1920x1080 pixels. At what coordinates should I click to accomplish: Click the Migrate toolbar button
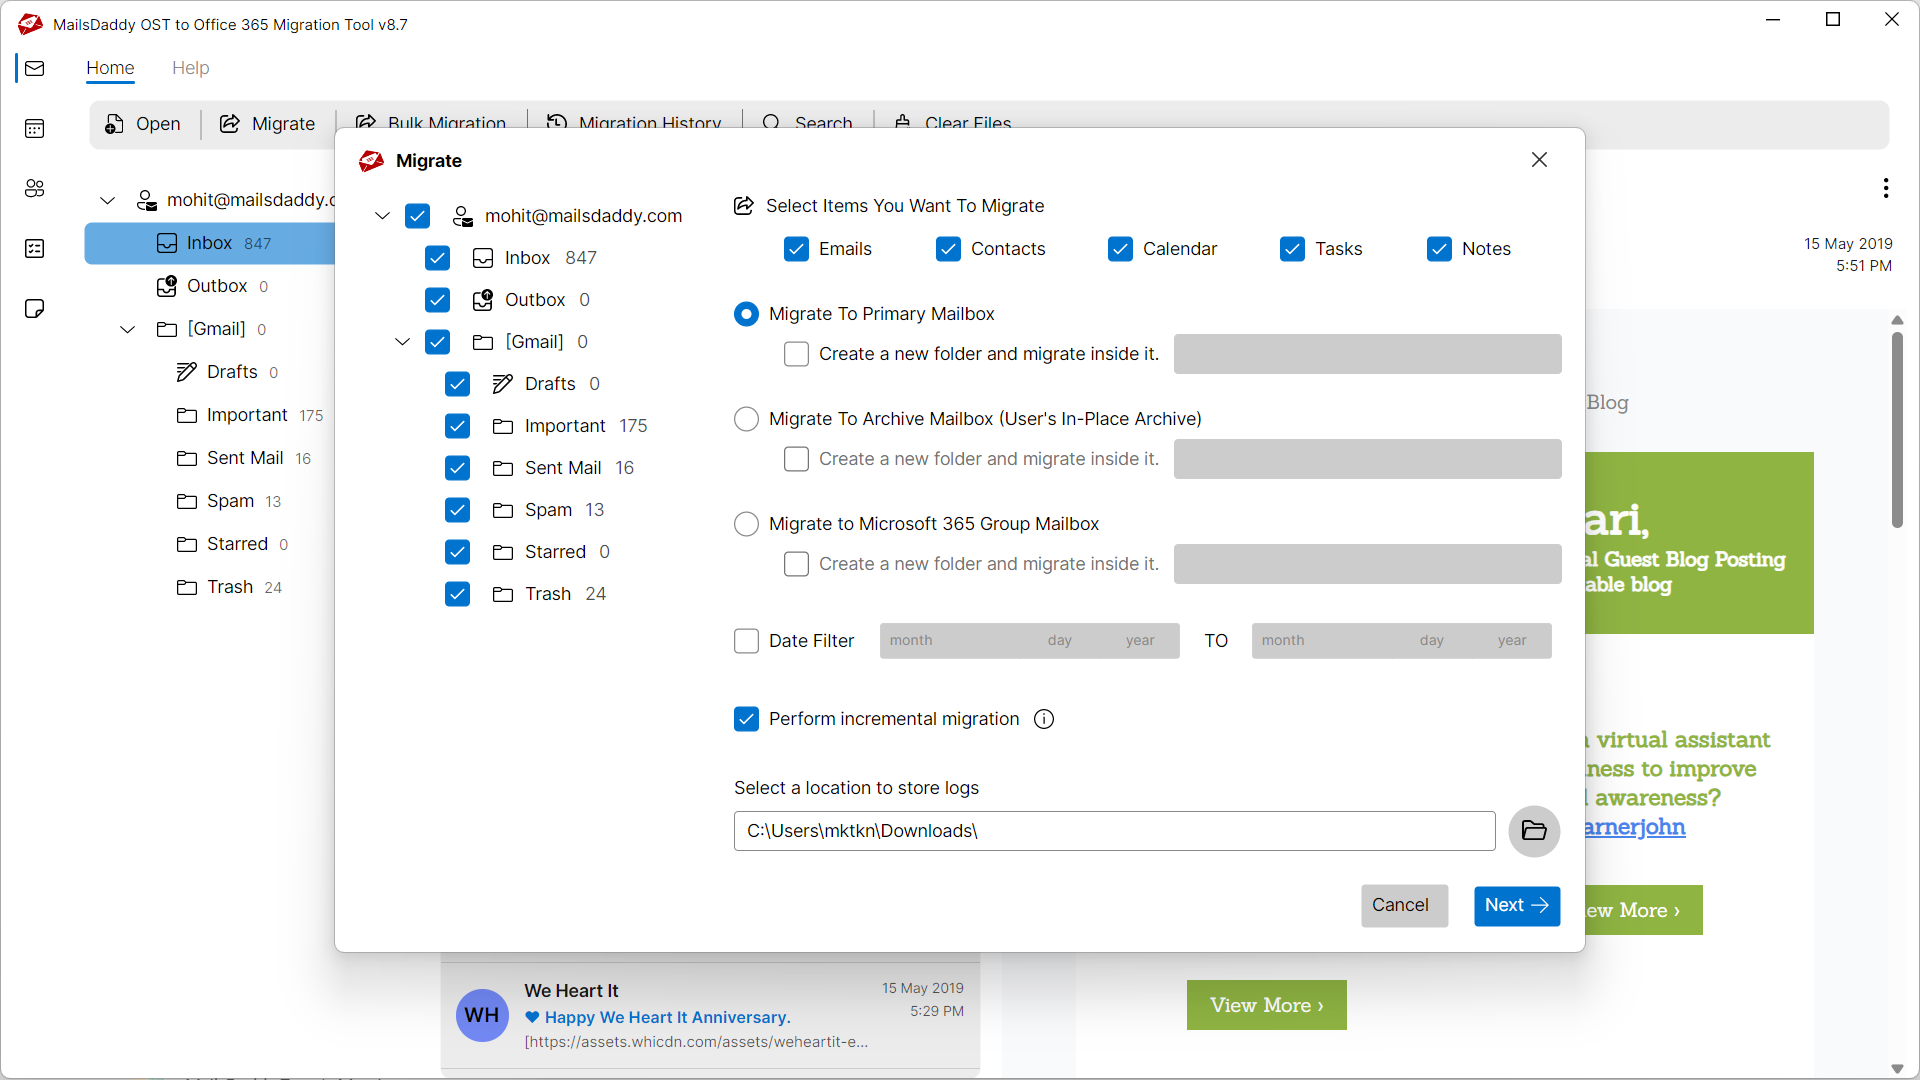pos(268,124)
